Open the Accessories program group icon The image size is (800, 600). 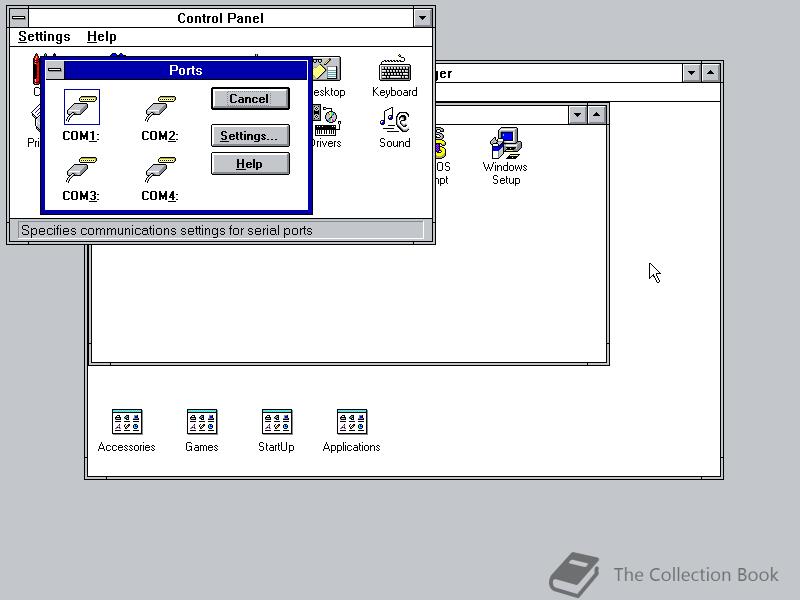(127, 431)
